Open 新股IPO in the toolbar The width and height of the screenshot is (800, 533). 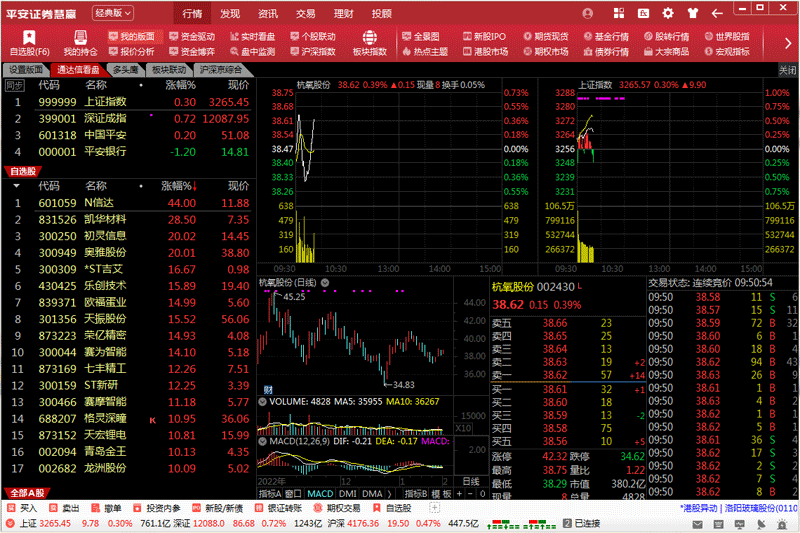click(484, 36)
